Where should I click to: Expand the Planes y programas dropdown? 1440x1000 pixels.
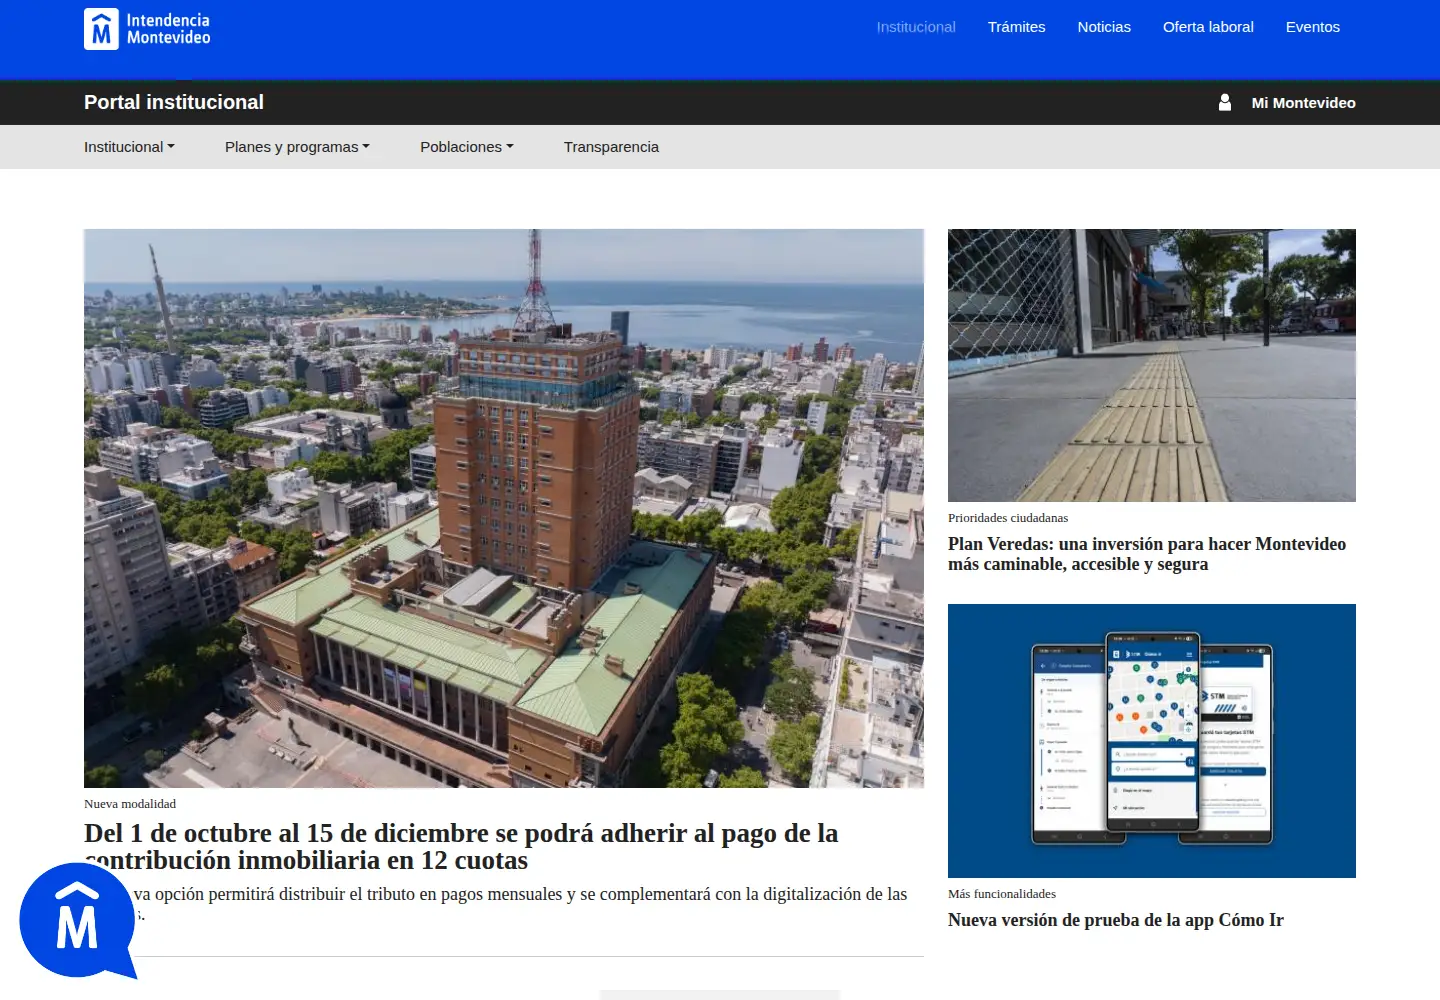click(x=297, y=147)
